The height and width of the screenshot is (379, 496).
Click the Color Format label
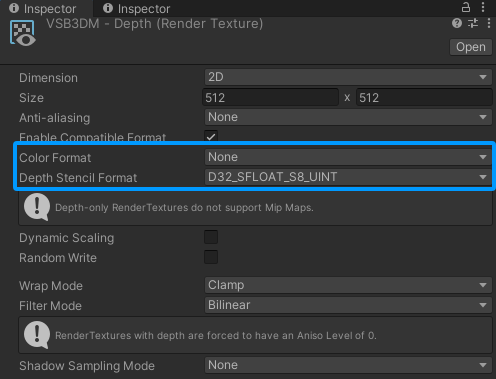tap(55, 158)
